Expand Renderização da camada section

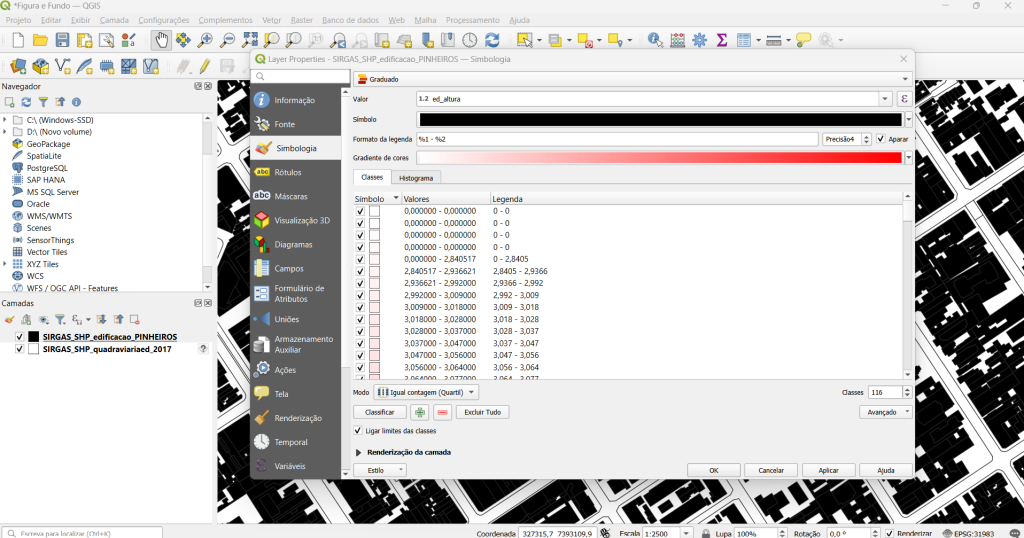pyautogui.click(x=359, y=452)
